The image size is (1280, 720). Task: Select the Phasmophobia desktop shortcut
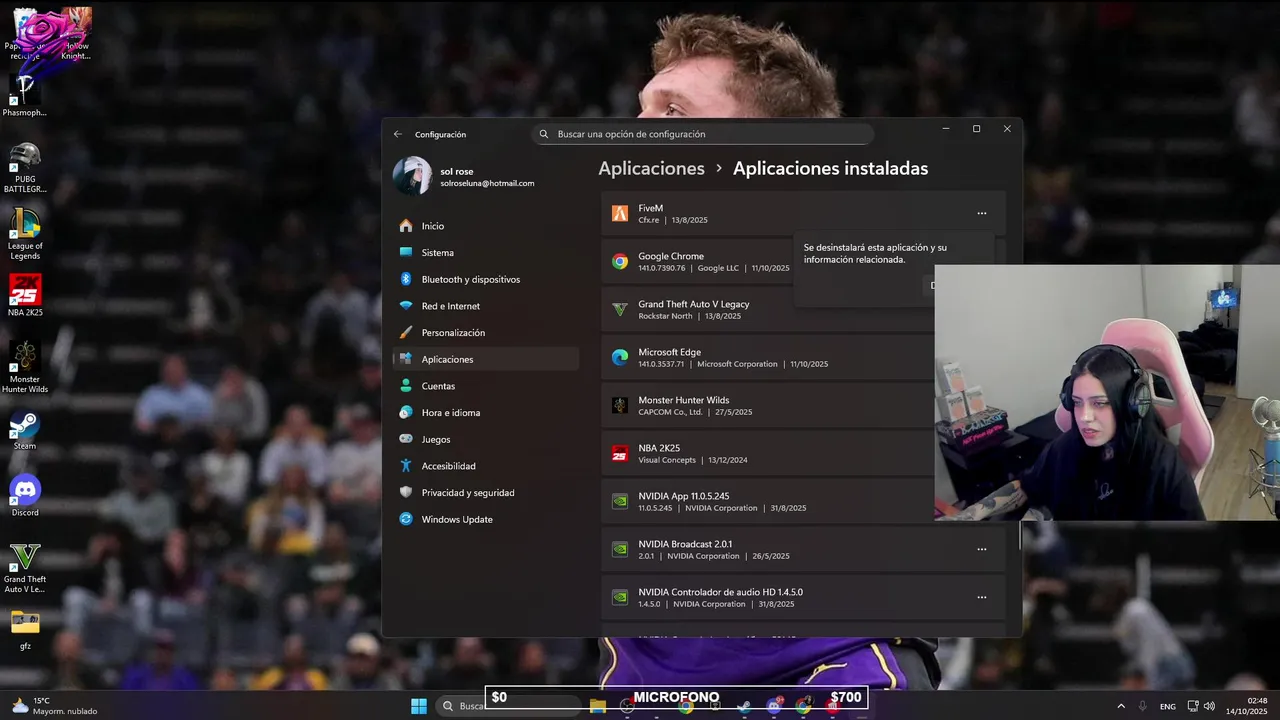(25, 97)
